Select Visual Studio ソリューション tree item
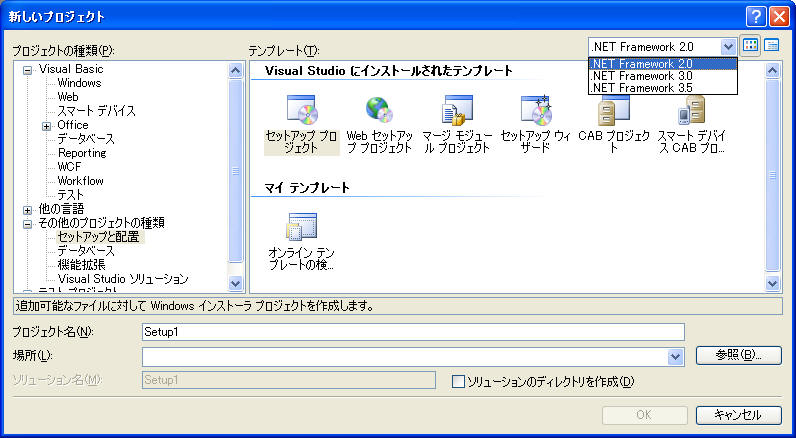 [x=123, y=279]
